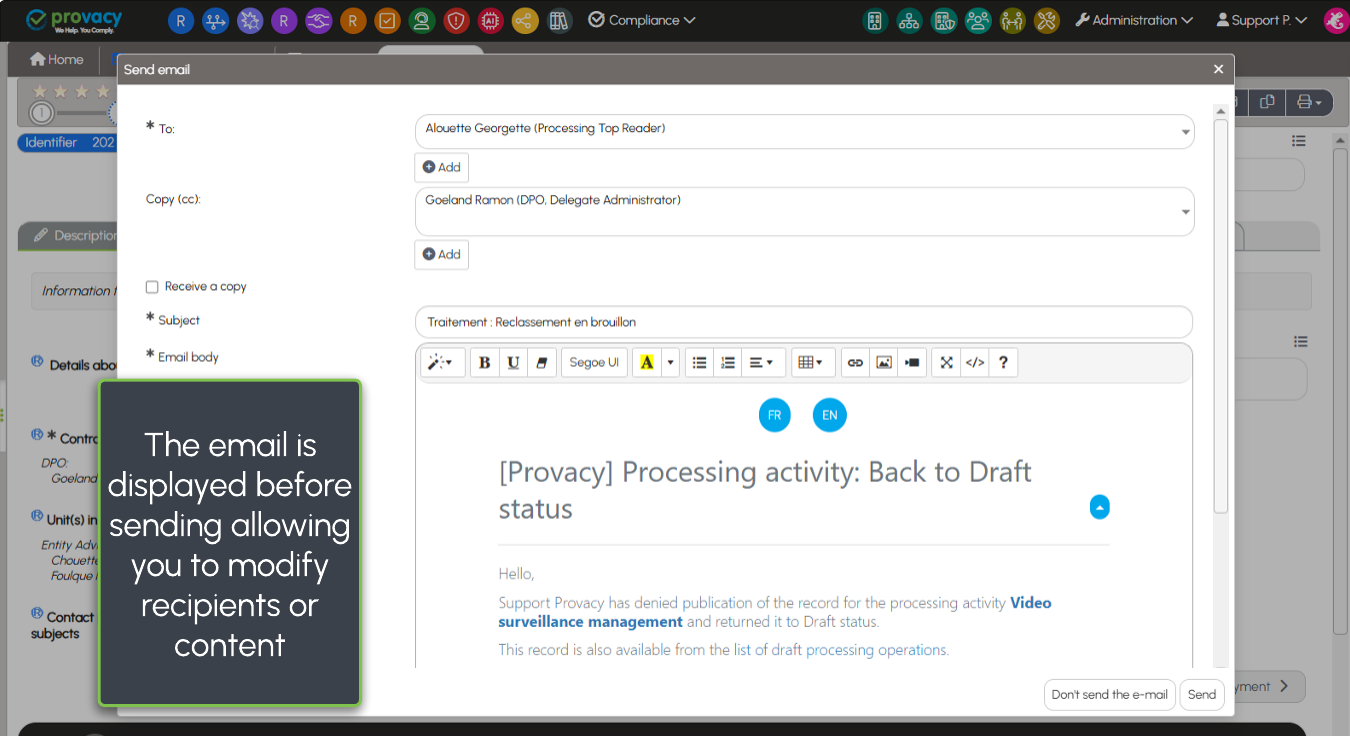This screenshot has width=1350, height=736.
Task: Toggle bold formatting in email editor
Action: pyautogui.click(x=485, y=363)
